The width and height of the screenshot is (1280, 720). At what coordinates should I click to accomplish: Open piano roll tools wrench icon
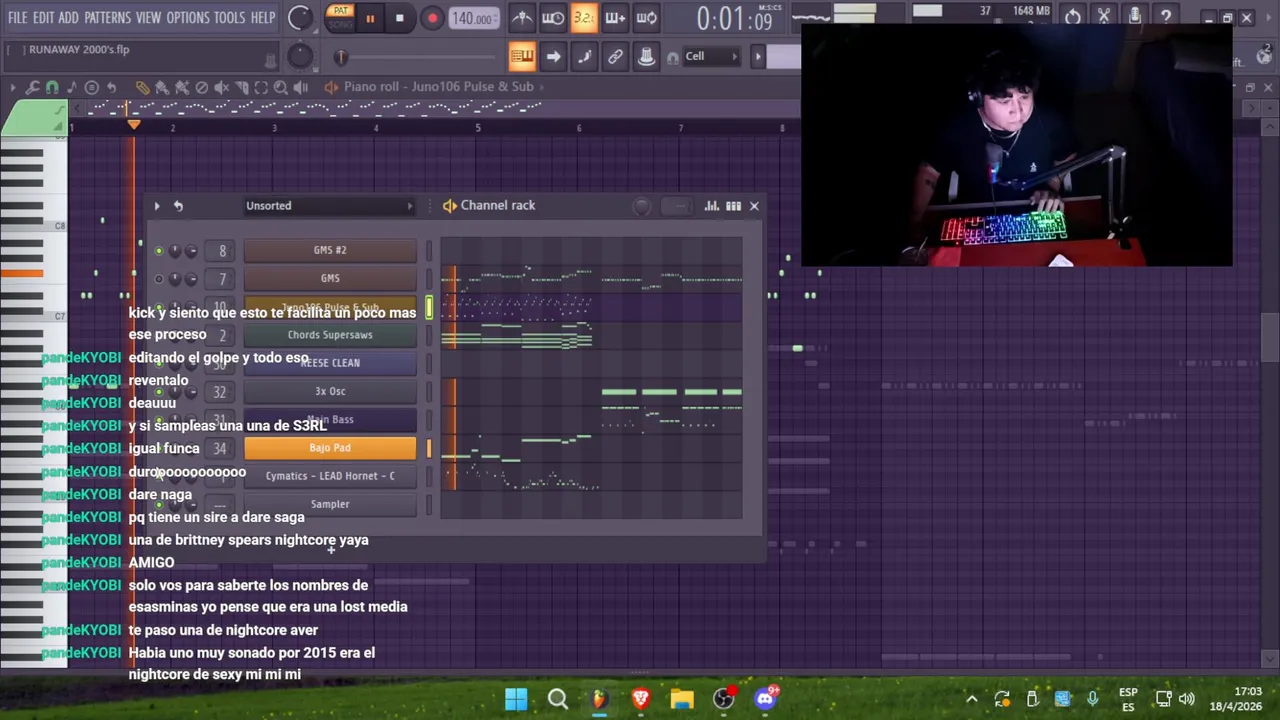pyautogui.click(x=32, y=88)
